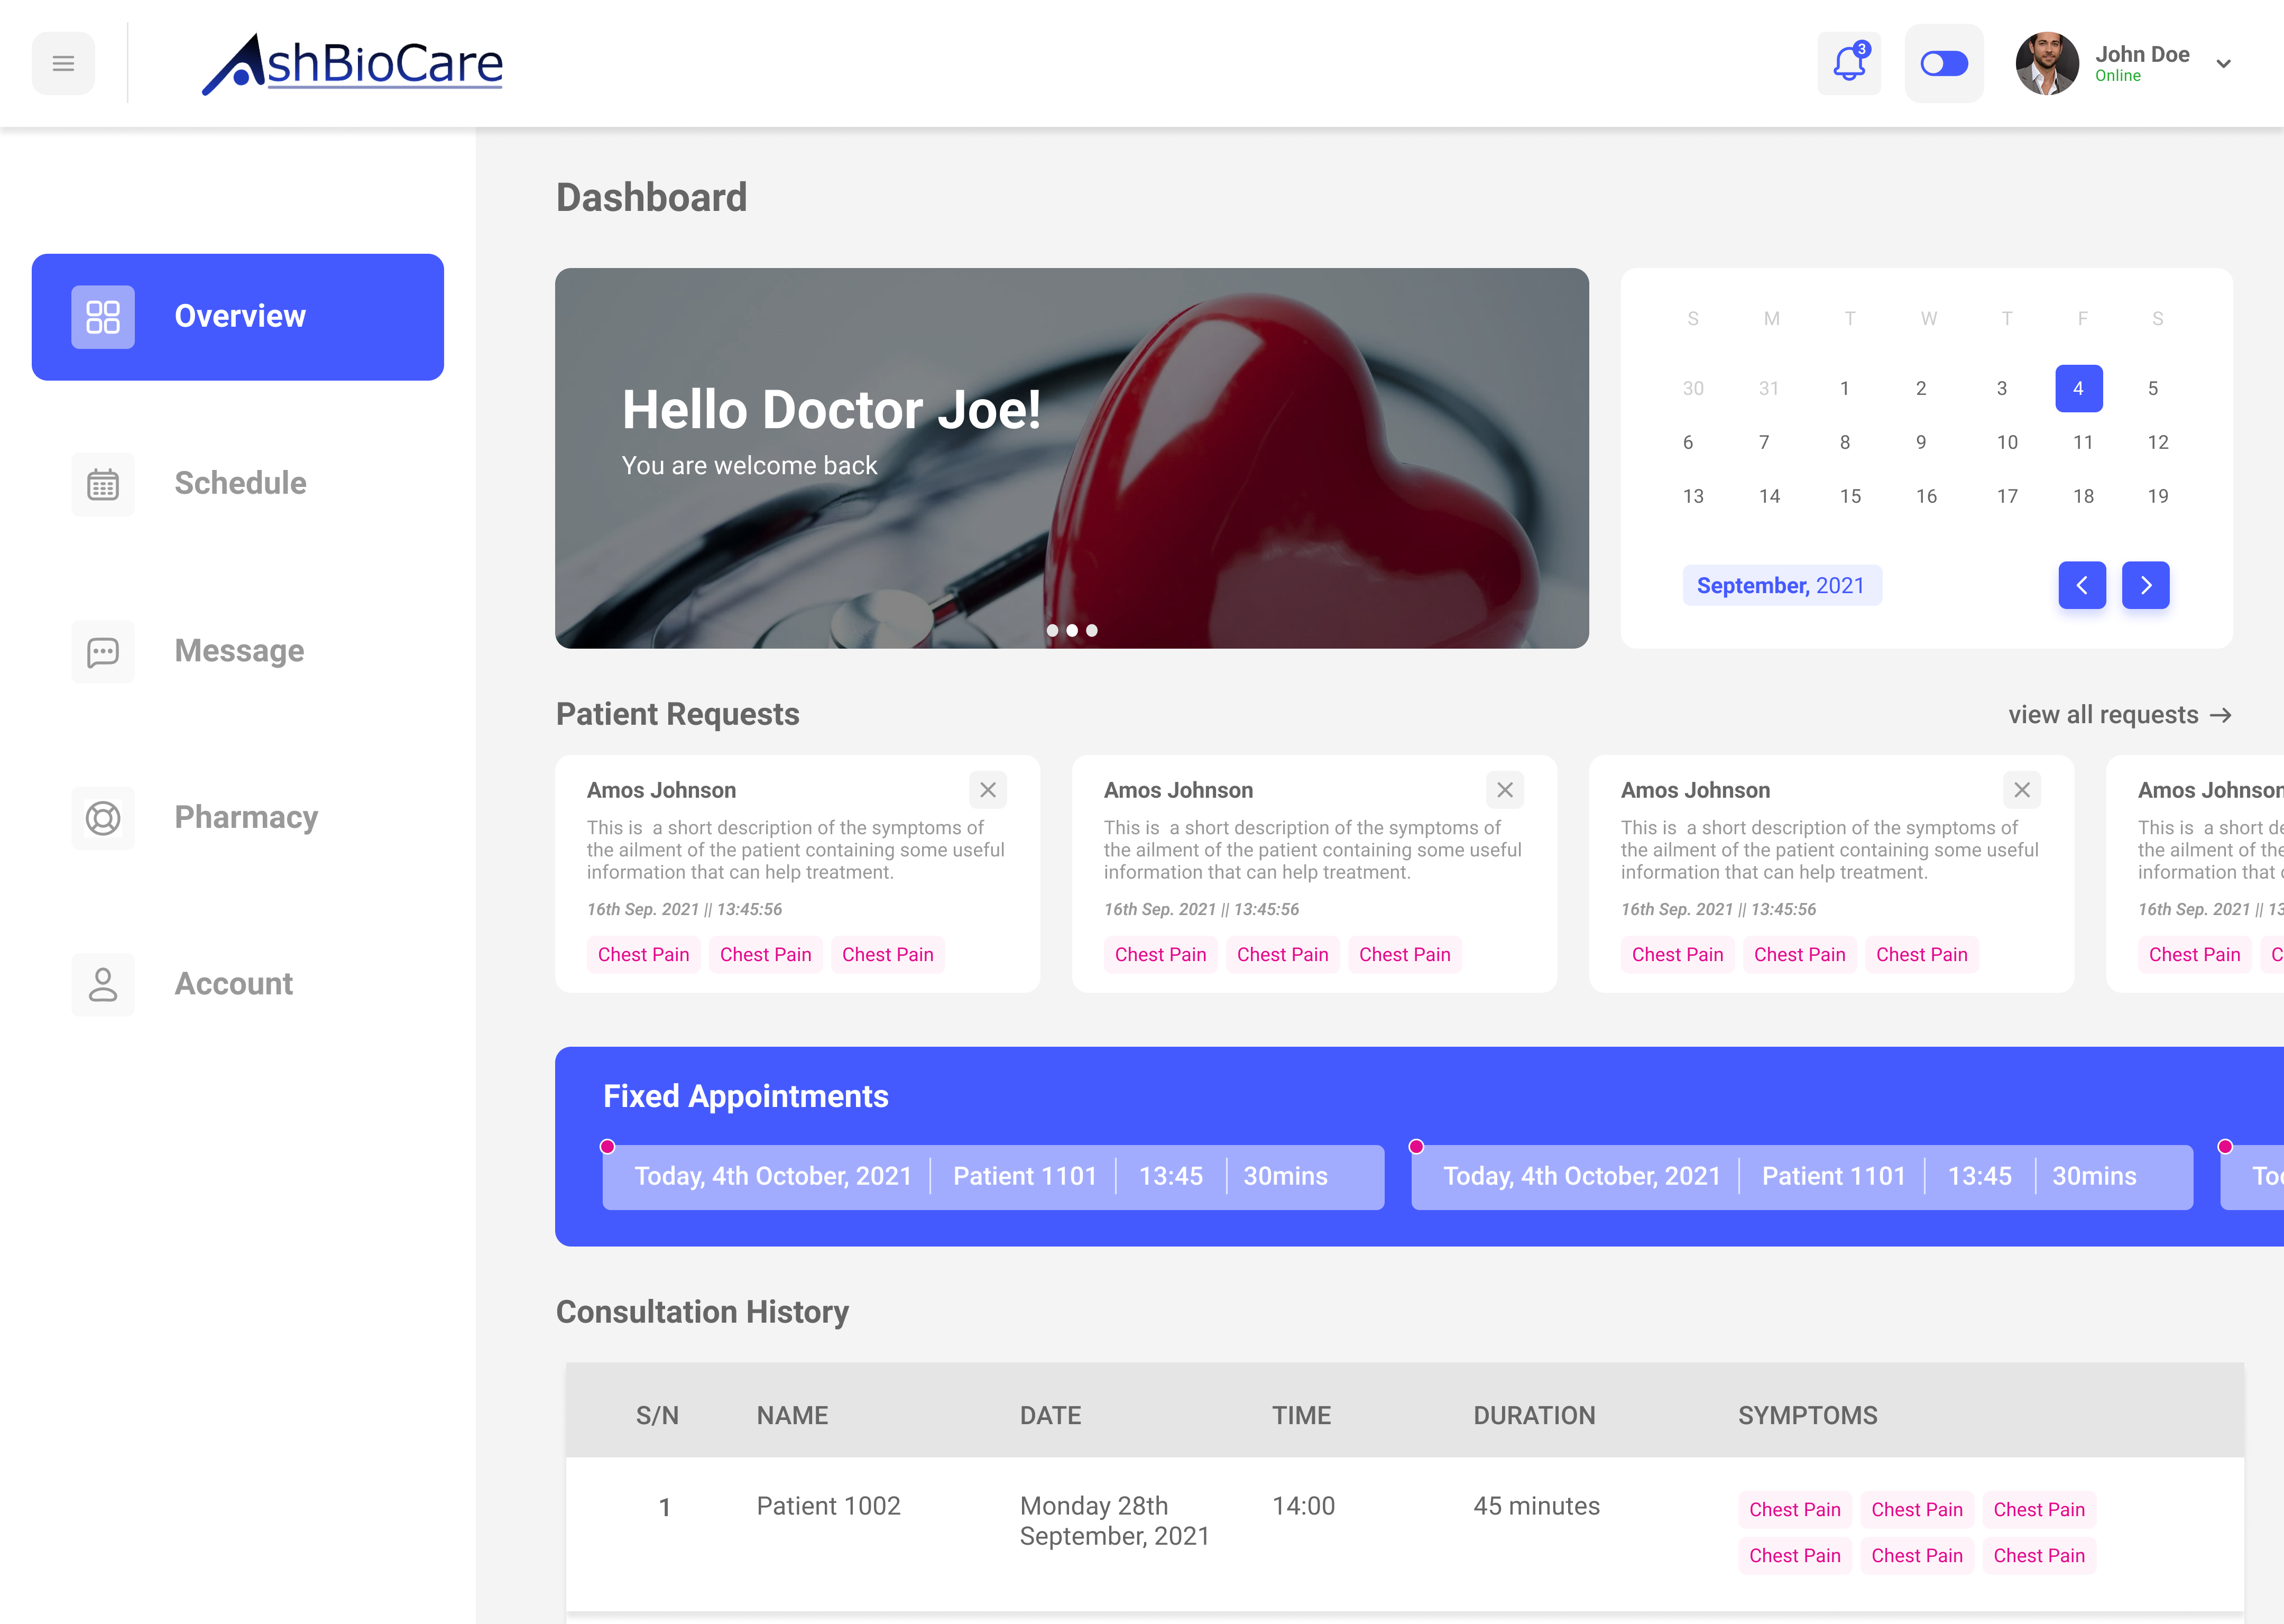
Task: Click the Message chat bubble icon
Action: click(103, 652)
